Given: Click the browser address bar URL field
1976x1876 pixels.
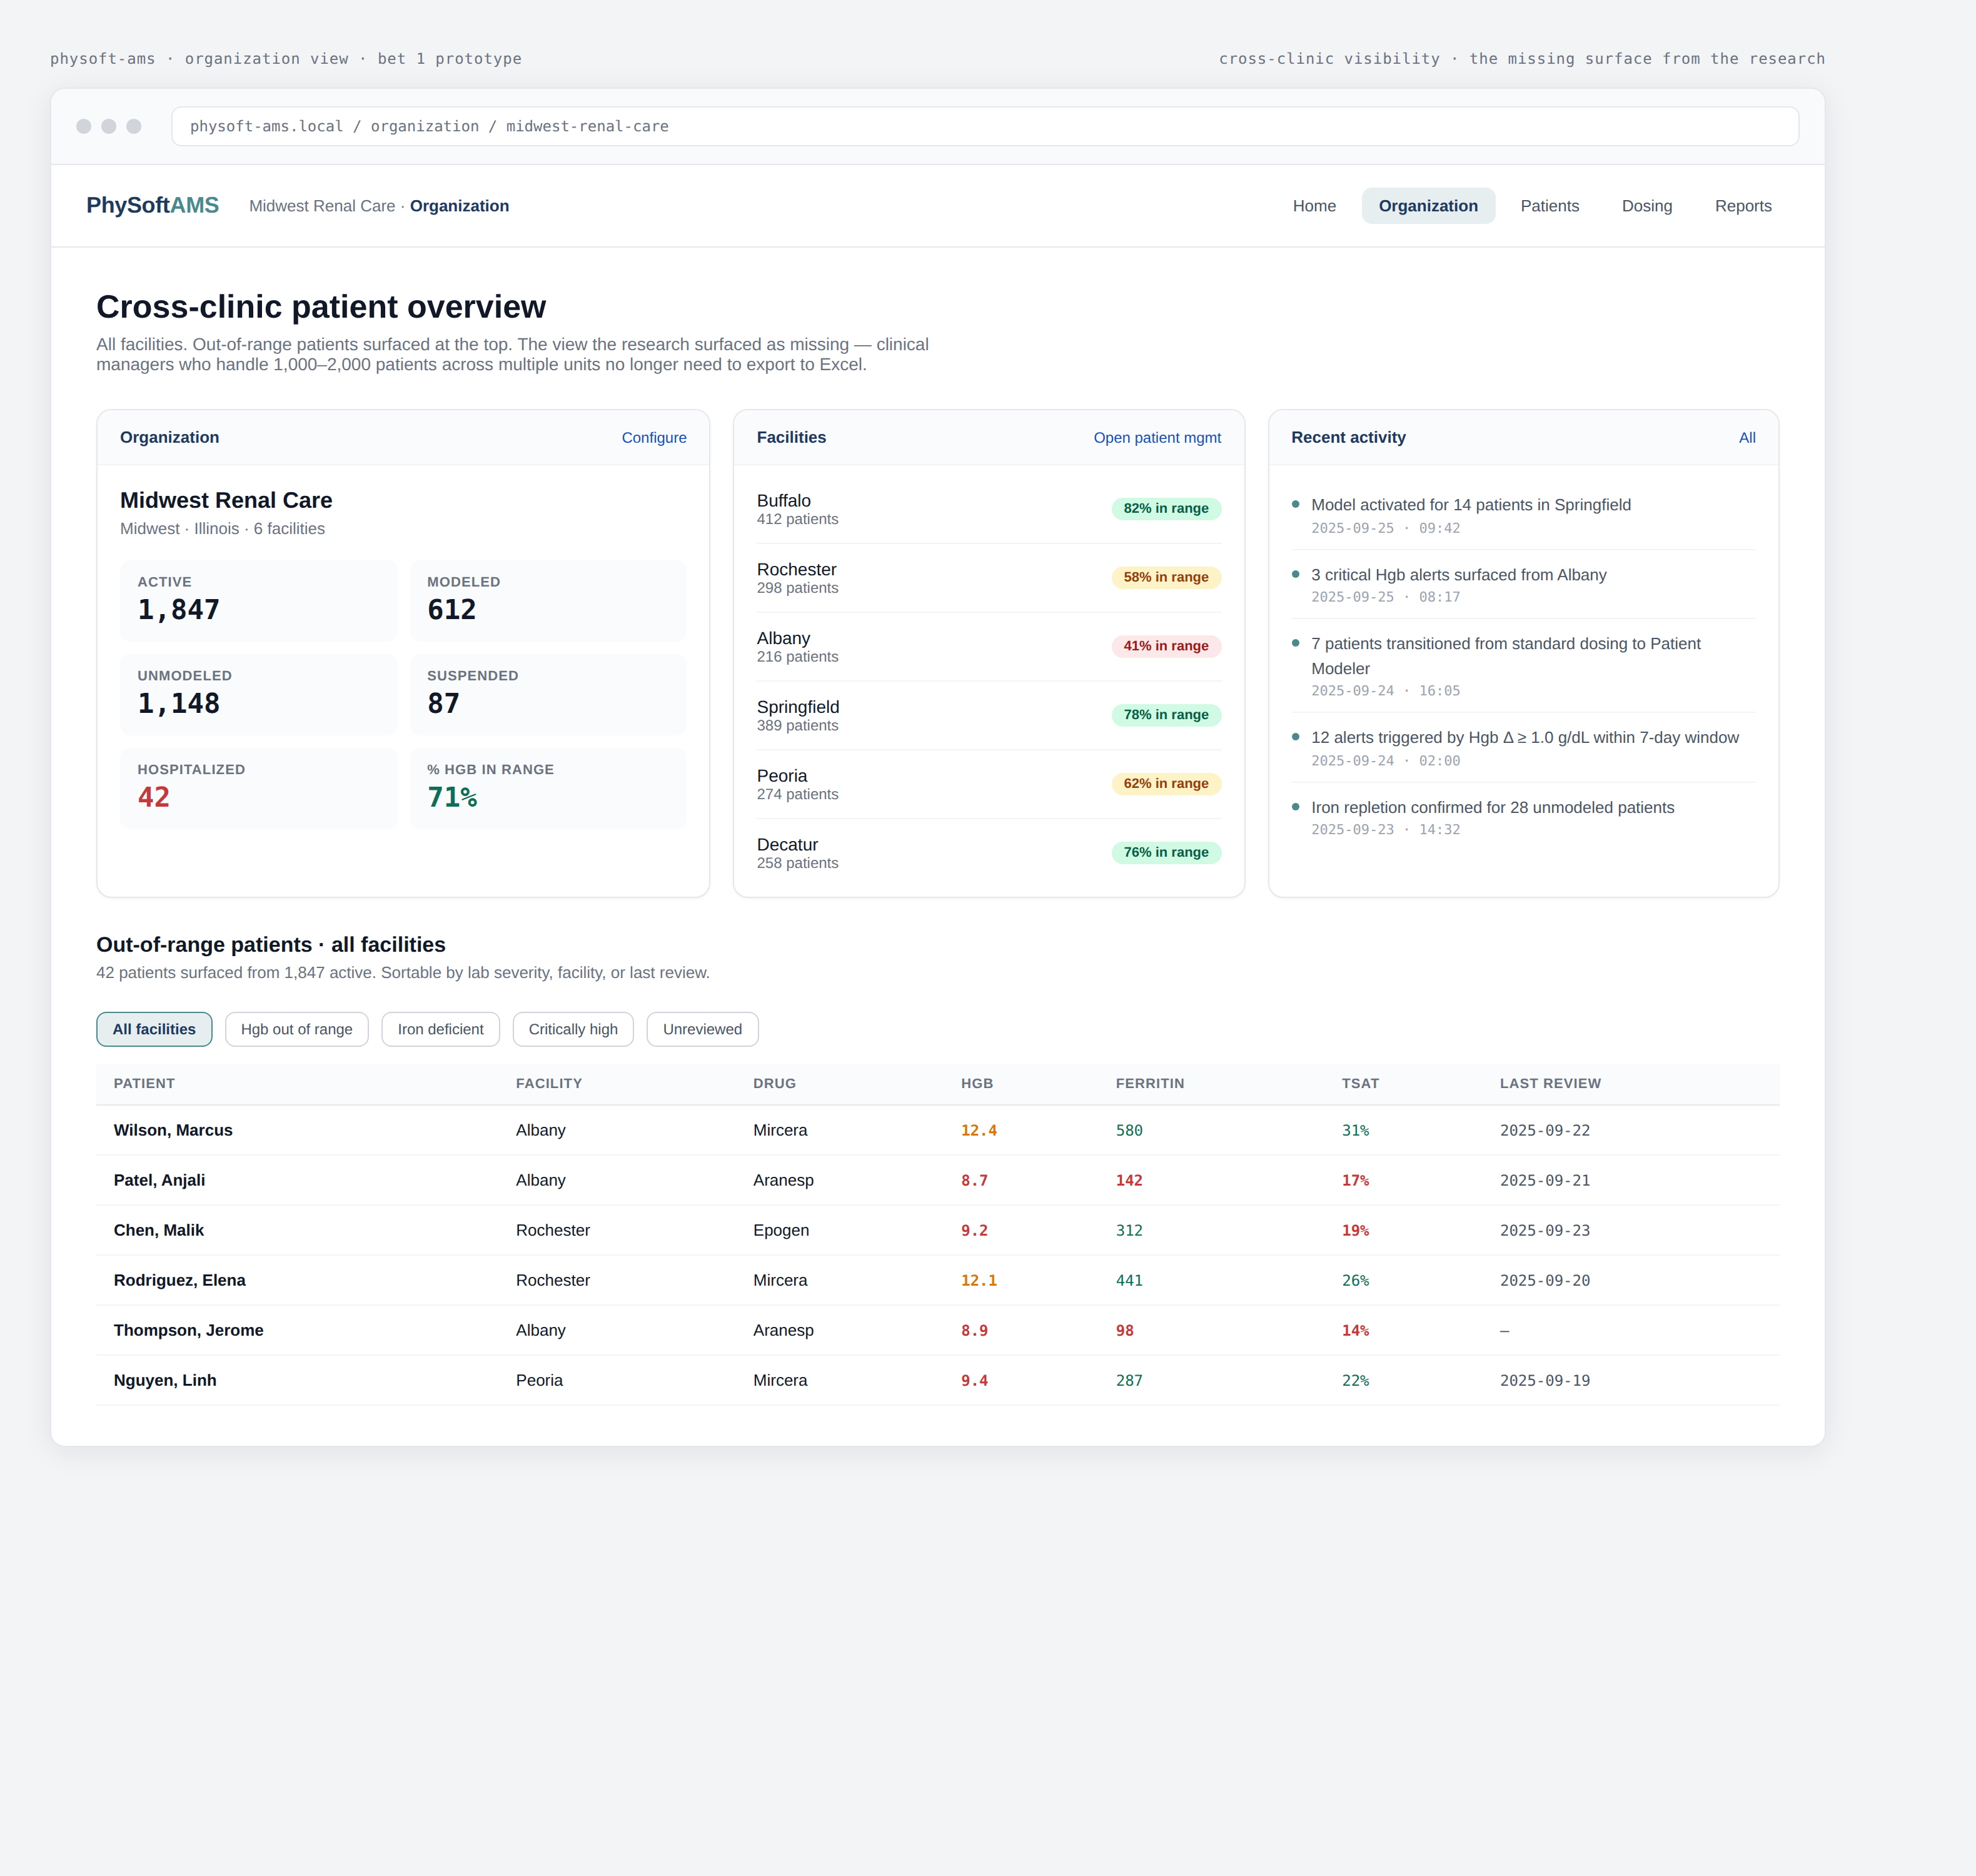Looking at the screenshot, I should tap(984, 126).
